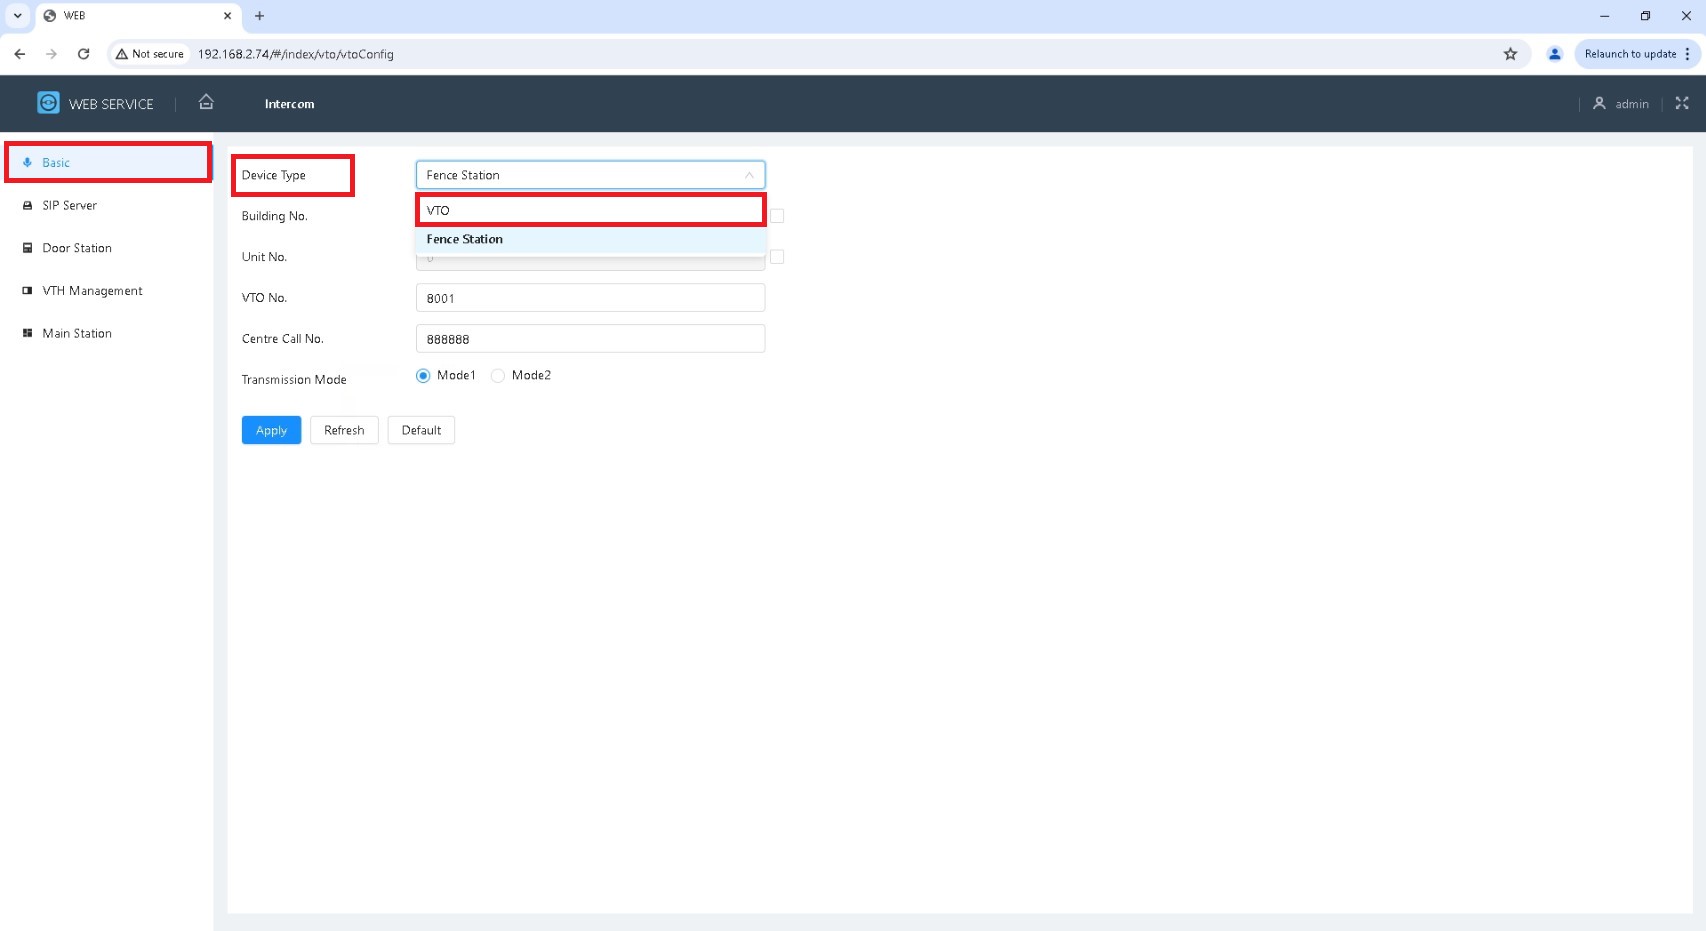
Task: Toggle the Building No. checkbox
Action: (x=777, y=216)
